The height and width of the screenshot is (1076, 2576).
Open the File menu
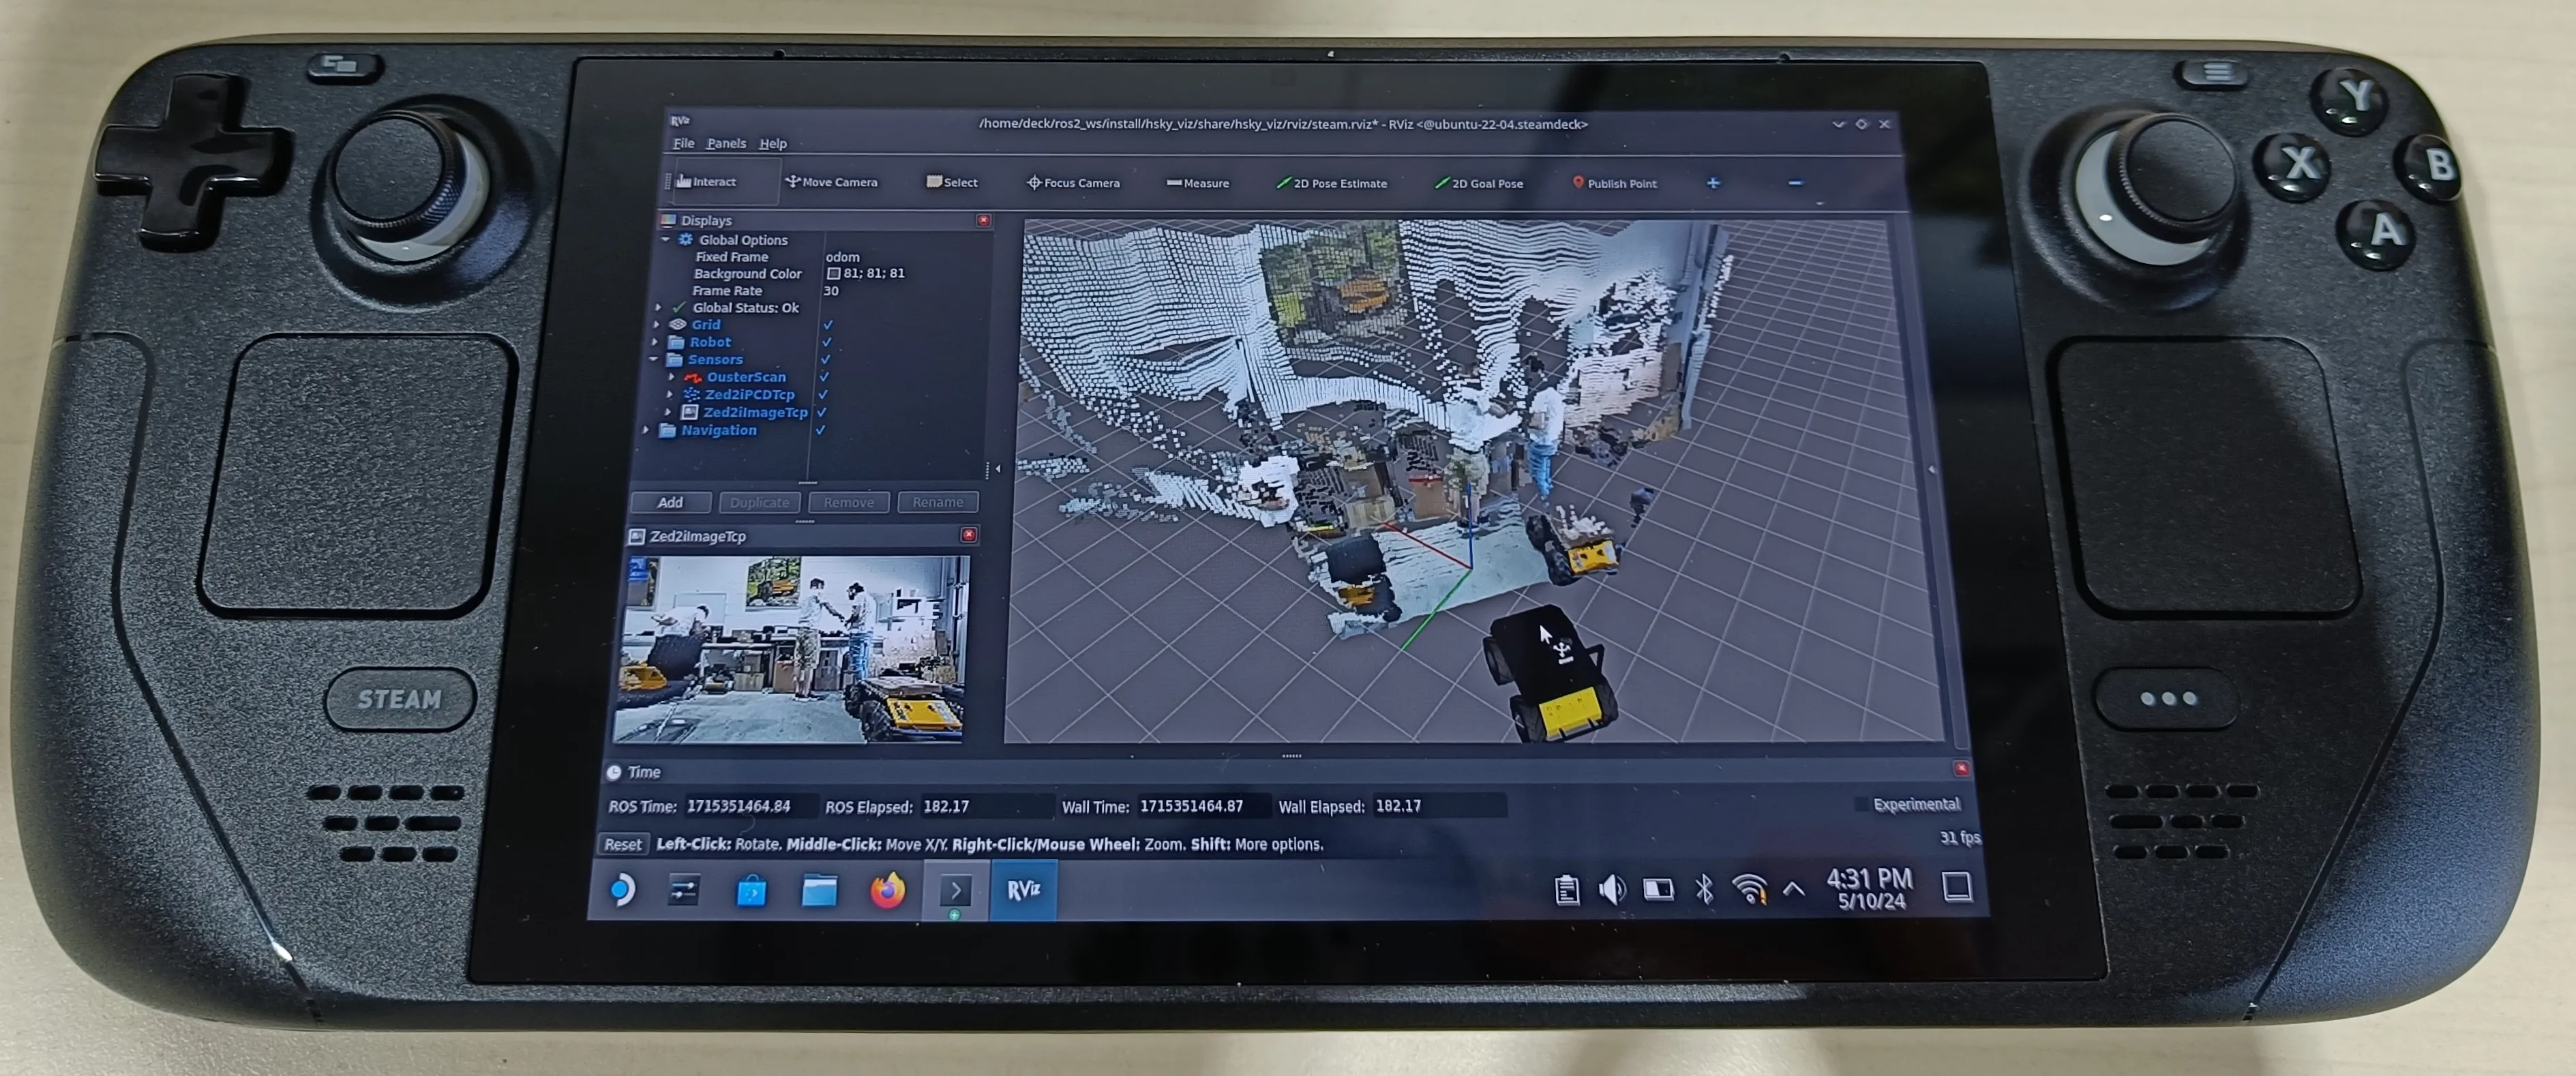click(683, 143)
